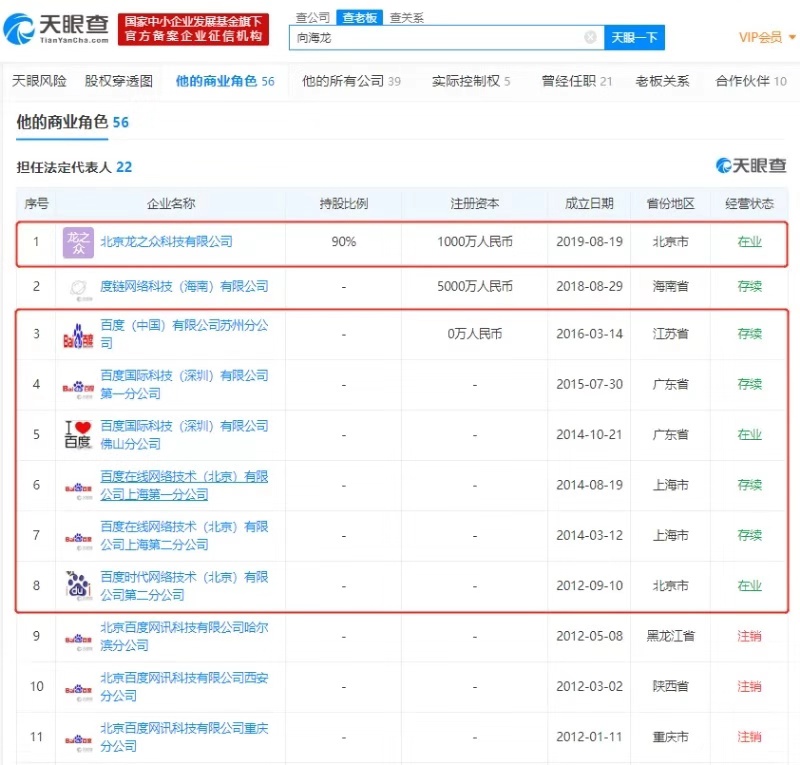Screen dimensions: 800x765
Task: Open the 合作伙伴 10 tab
Action: [751, 81]
